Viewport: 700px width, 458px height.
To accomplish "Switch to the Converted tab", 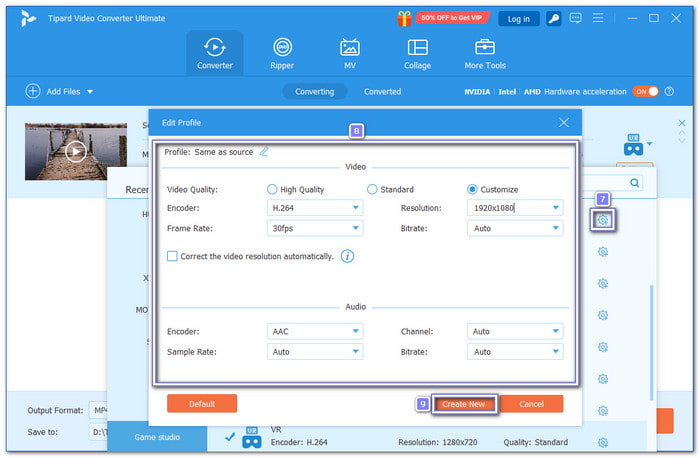I will pyautogui.click(x=382, y=91).
